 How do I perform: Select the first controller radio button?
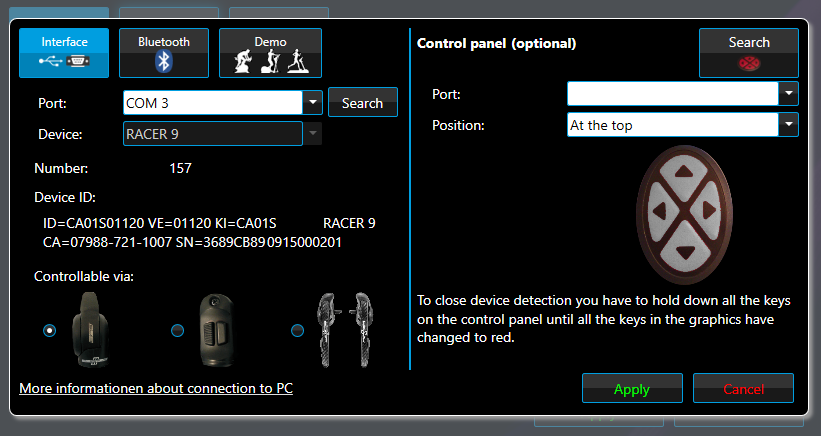coord(49,330)
